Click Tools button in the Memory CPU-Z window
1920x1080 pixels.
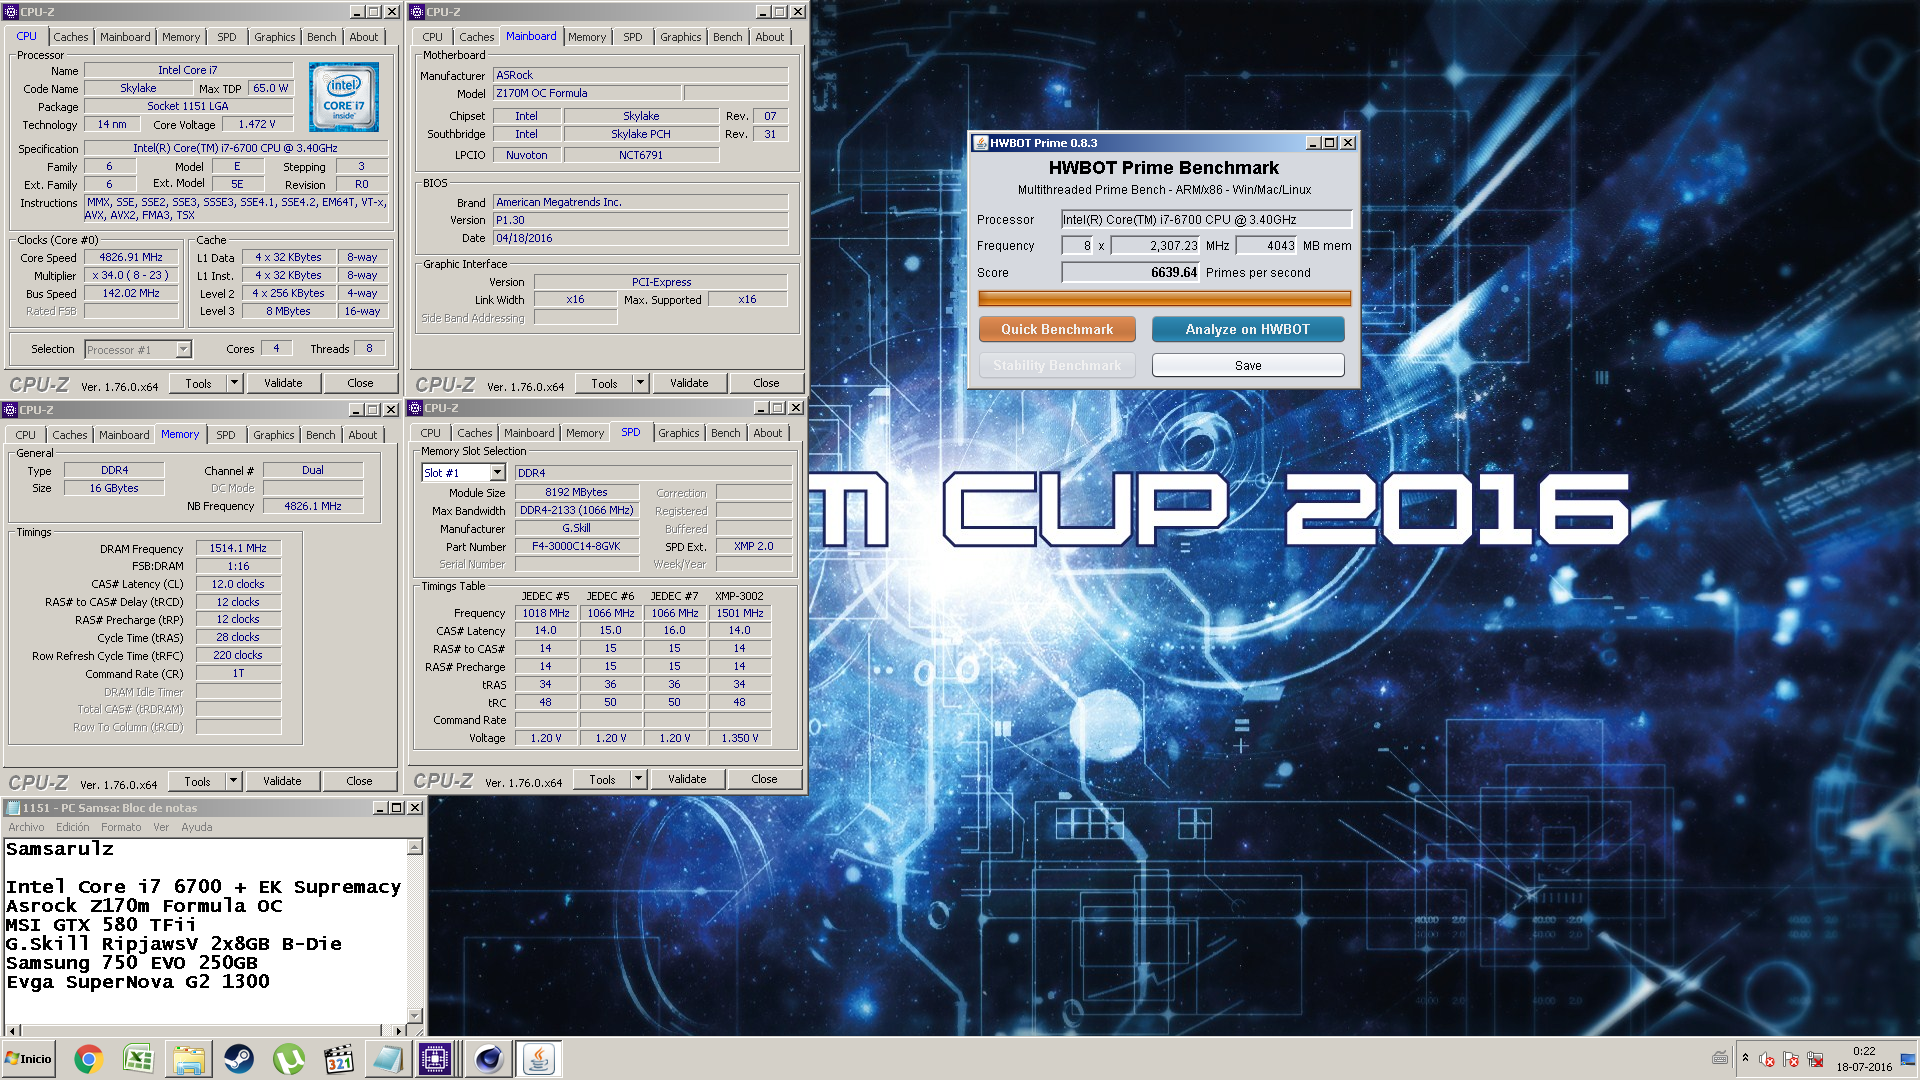tap(197, 781)
